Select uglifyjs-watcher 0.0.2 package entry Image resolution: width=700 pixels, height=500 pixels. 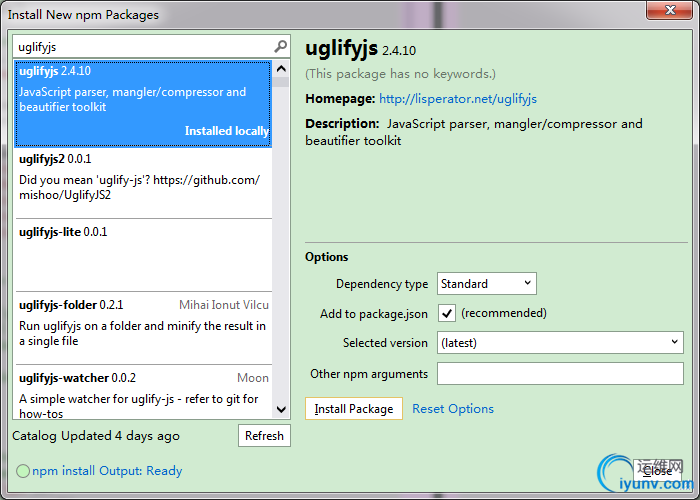coord(143,392)
